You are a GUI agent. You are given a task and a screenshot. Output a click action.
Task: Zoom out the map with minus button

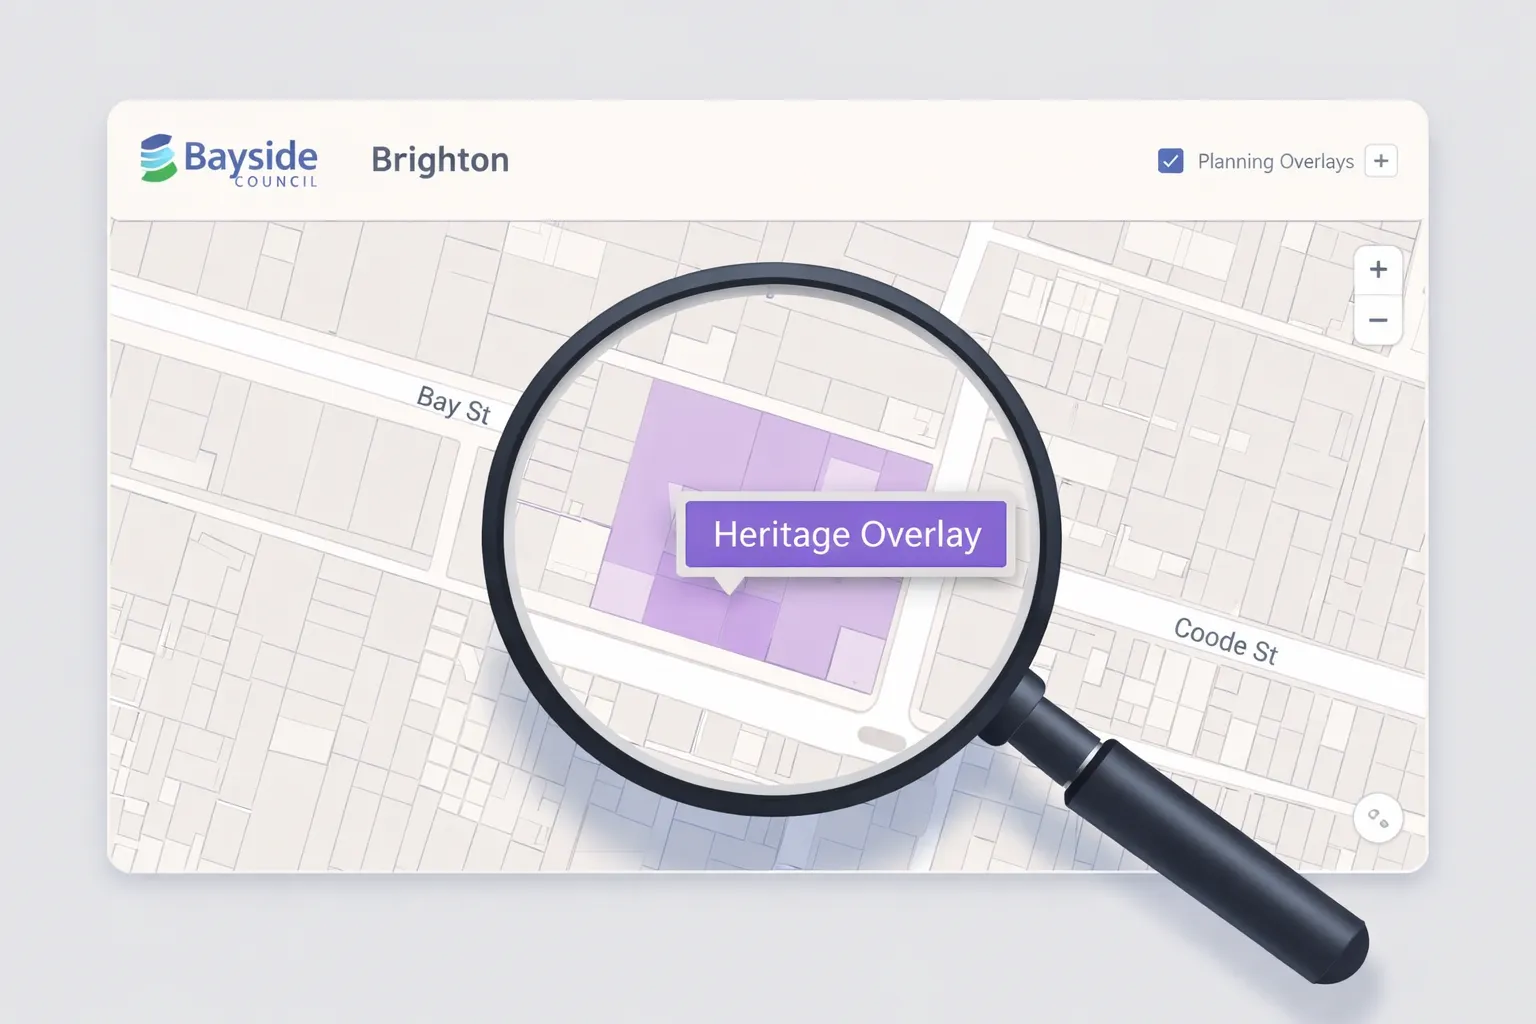(1378, 320)
